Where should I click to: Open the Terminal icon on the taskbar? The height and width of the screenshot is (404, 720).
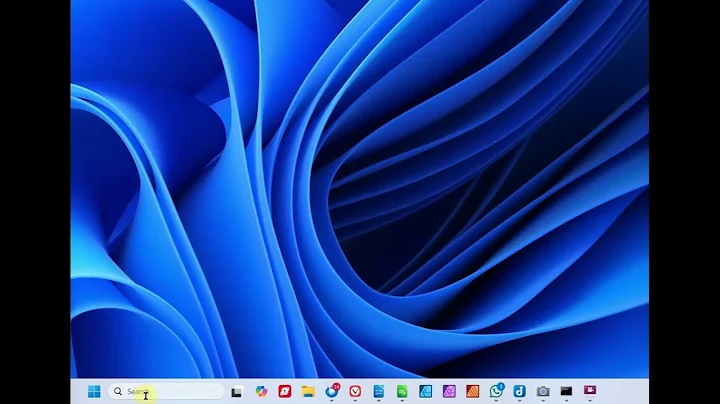click(566, 391)
